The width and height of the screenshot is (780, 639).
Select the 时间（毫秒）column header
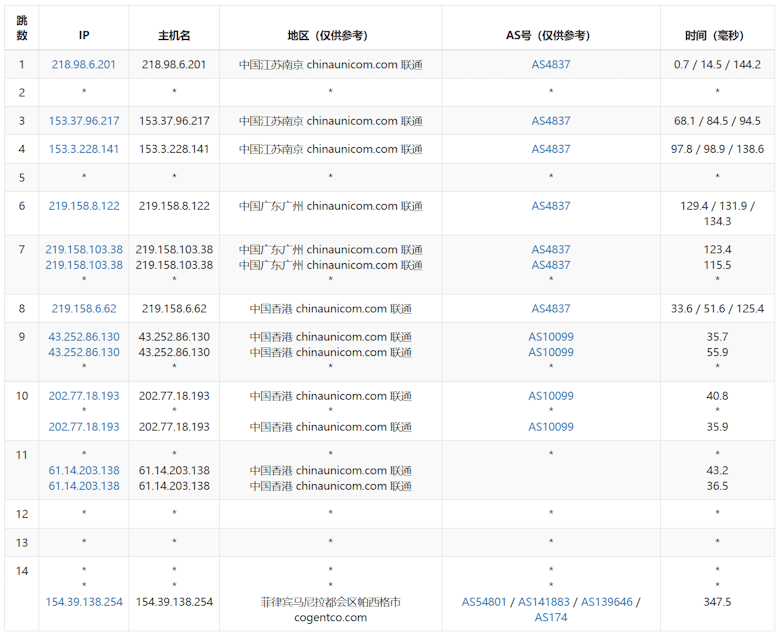717,35
